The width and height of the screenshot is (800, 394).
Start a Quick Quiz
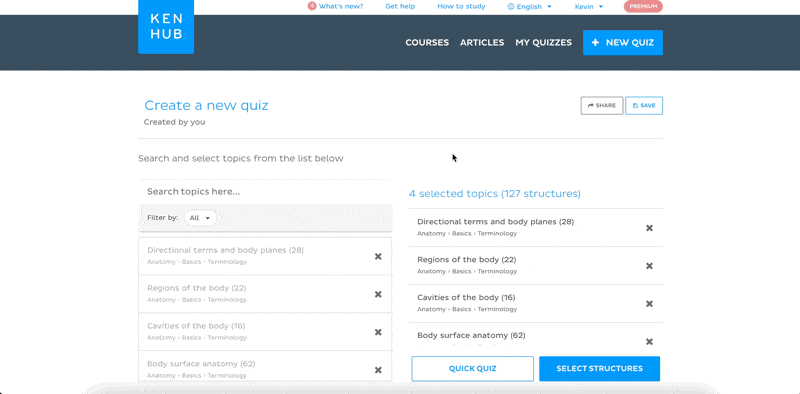coord(472,368)
